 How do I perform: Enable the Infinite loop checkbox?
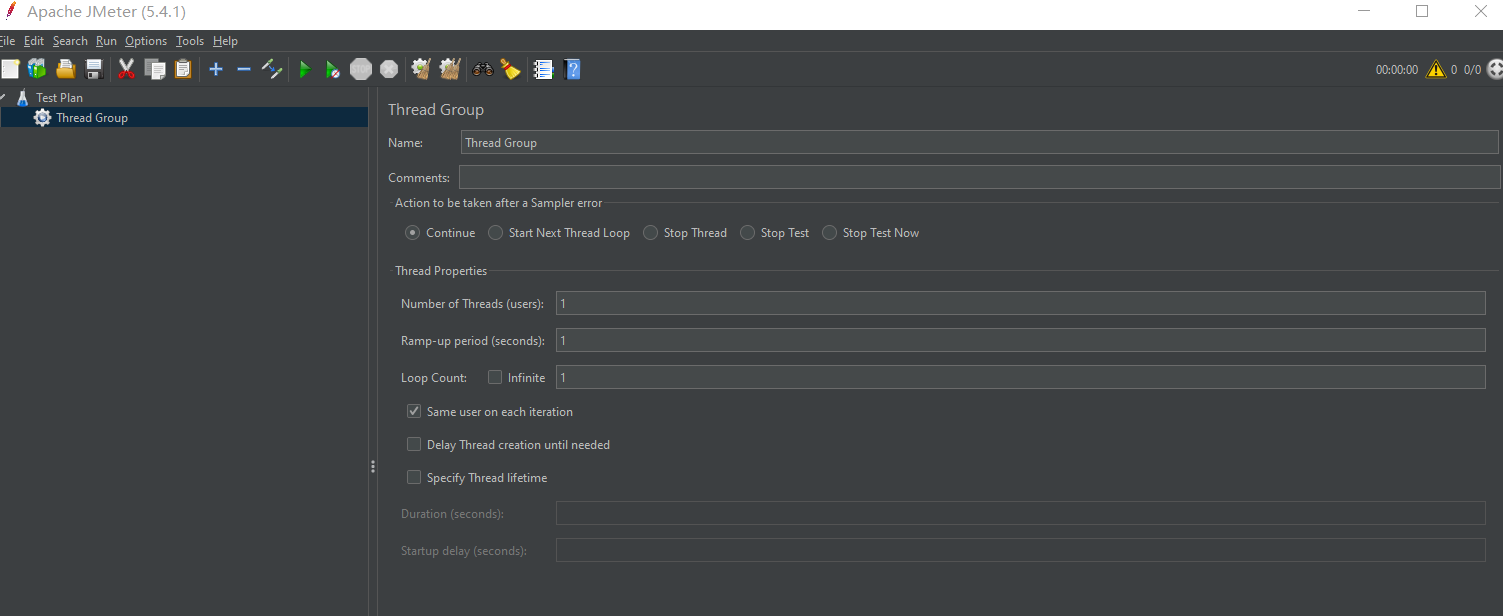[495, 378]
